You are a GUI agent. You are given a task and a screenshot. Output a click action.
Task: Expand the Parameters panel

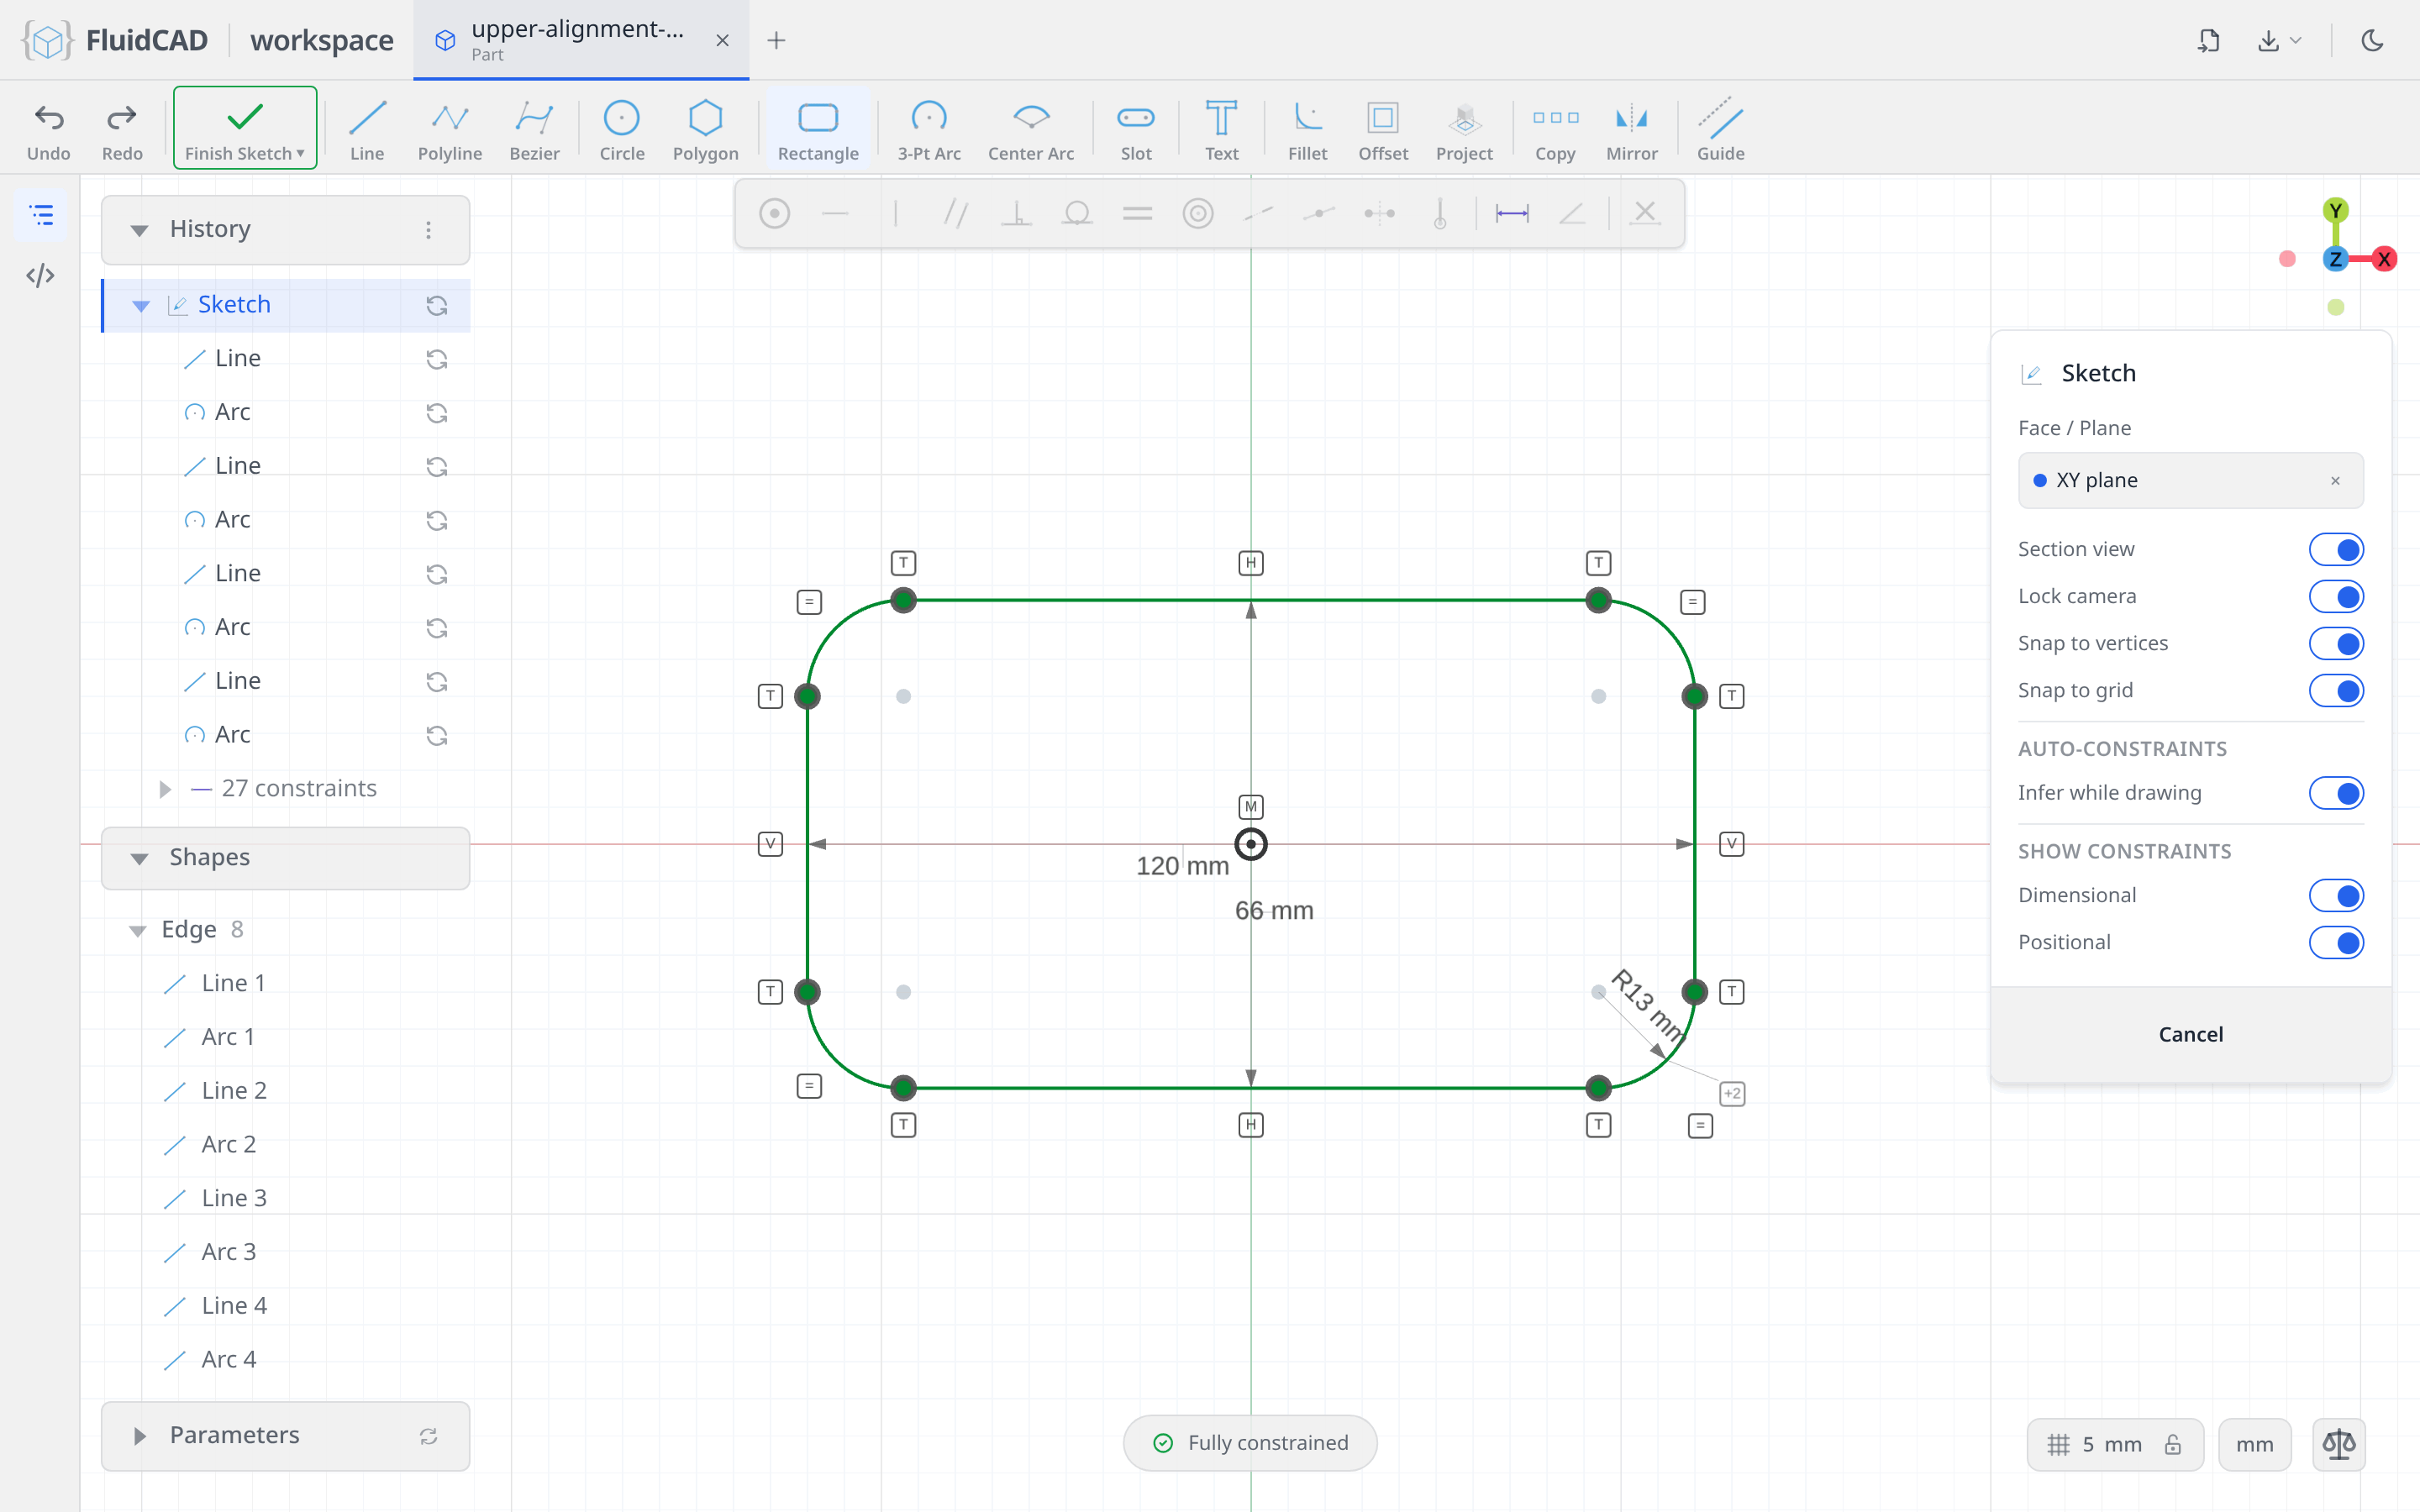tap(139, 1436)
